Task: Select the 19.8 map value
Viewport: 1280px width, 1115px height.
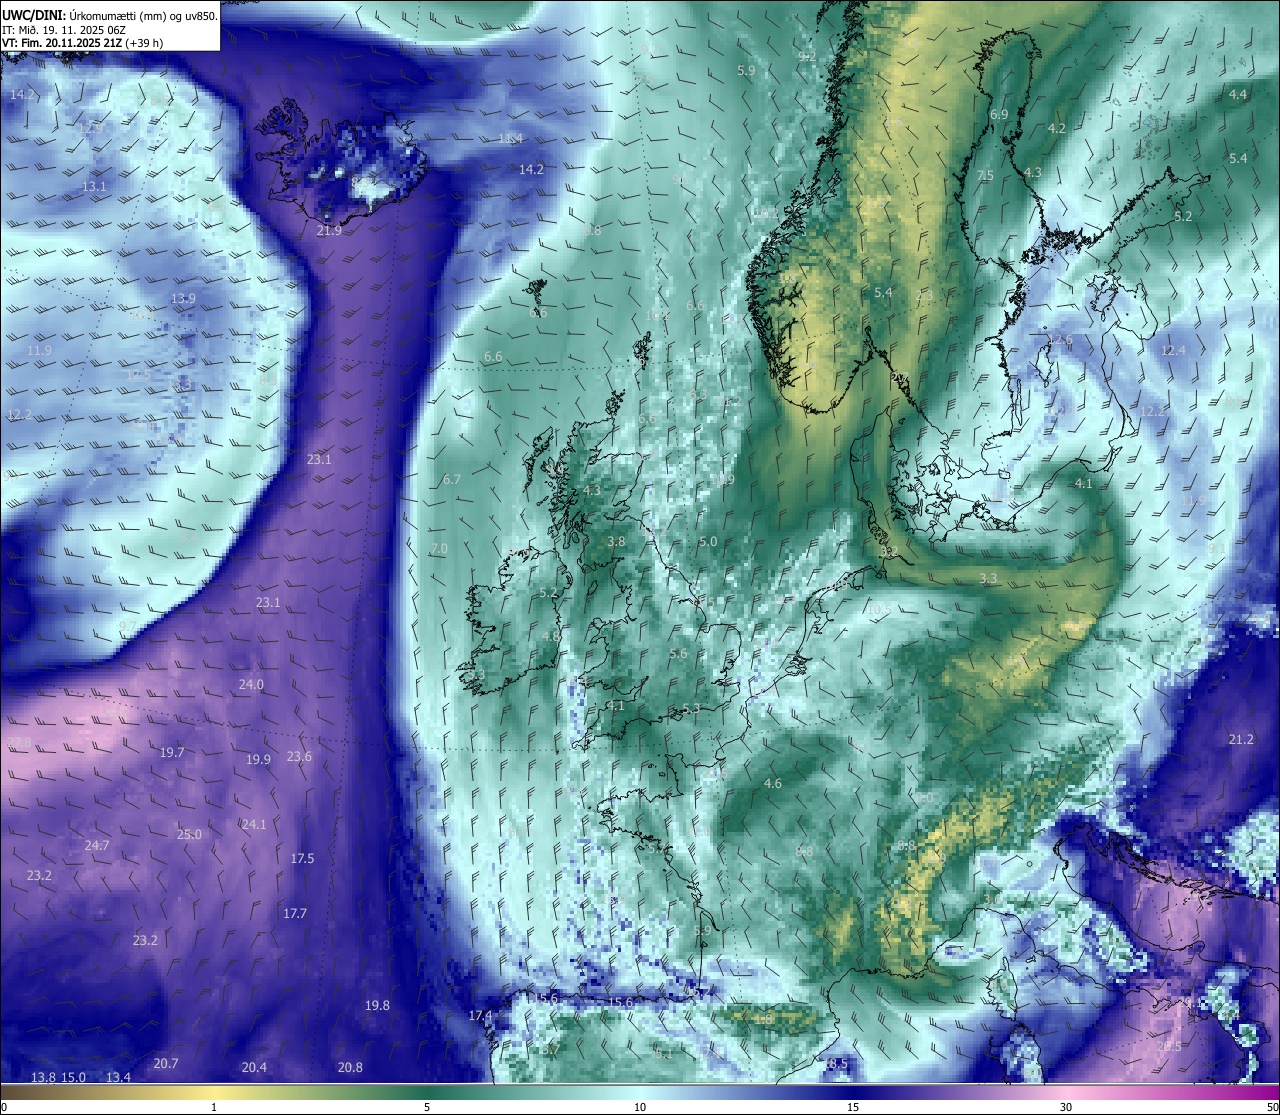Action: (x=377, y=1005)
